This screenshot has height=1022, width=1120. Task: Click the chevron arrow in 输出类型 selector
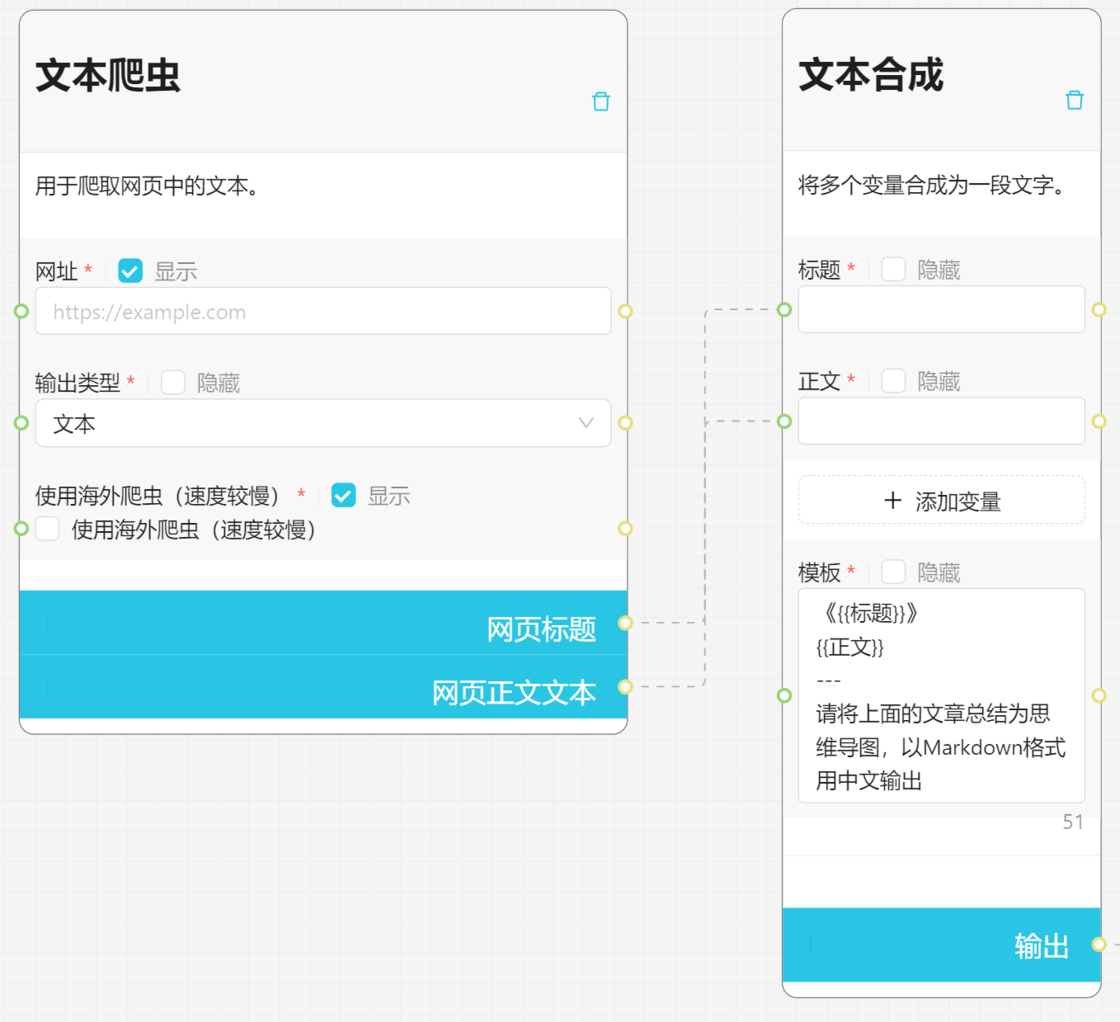pyautogui.click(x=586, y=424)
